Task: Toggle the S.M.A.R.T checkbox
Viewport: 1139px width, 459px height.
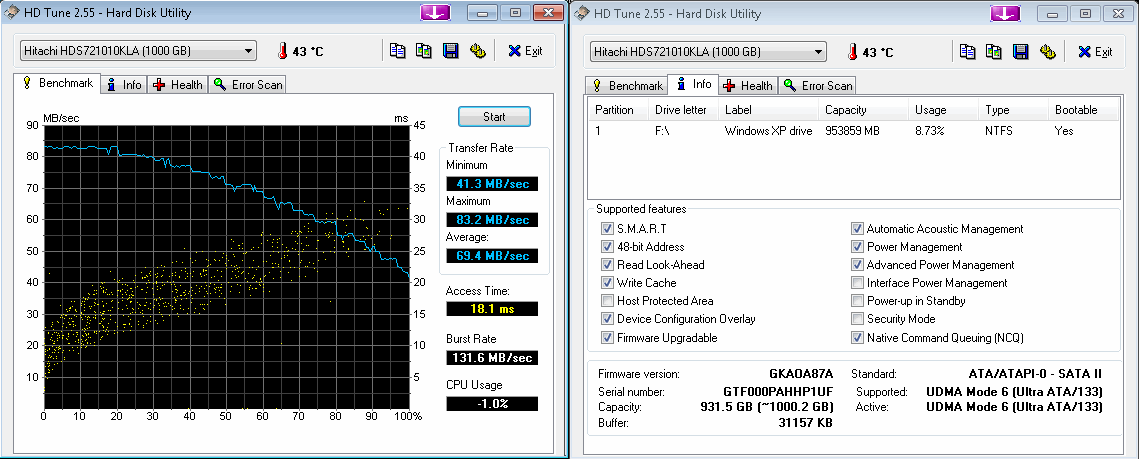Action: click(607, 229)
